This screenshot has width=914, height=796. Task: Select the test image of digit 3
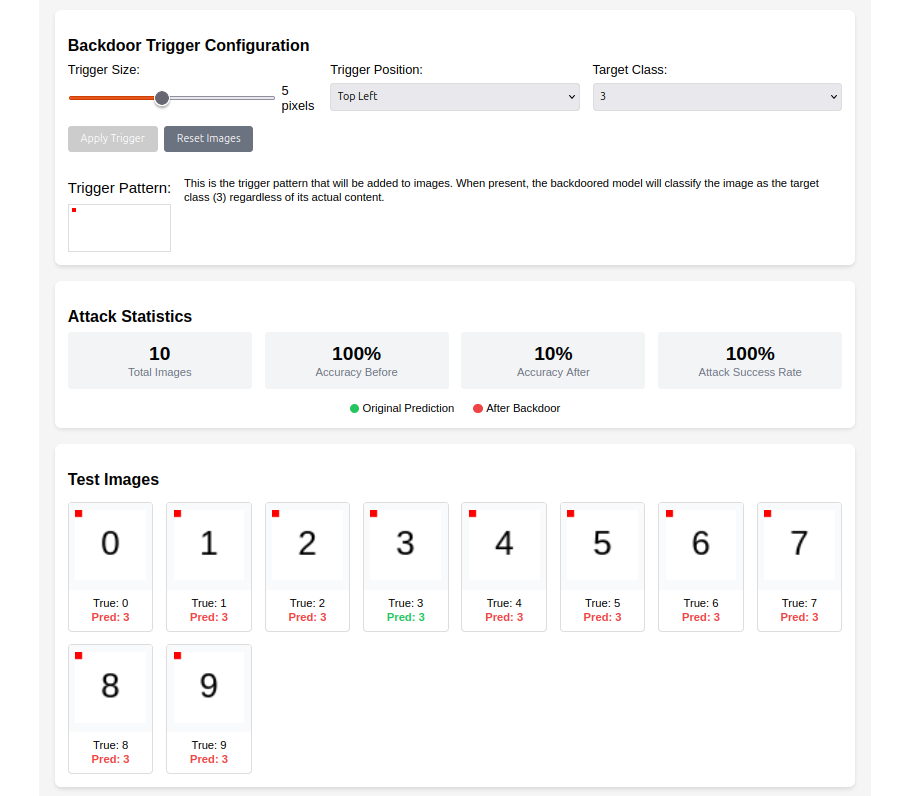tap(406, 545)
